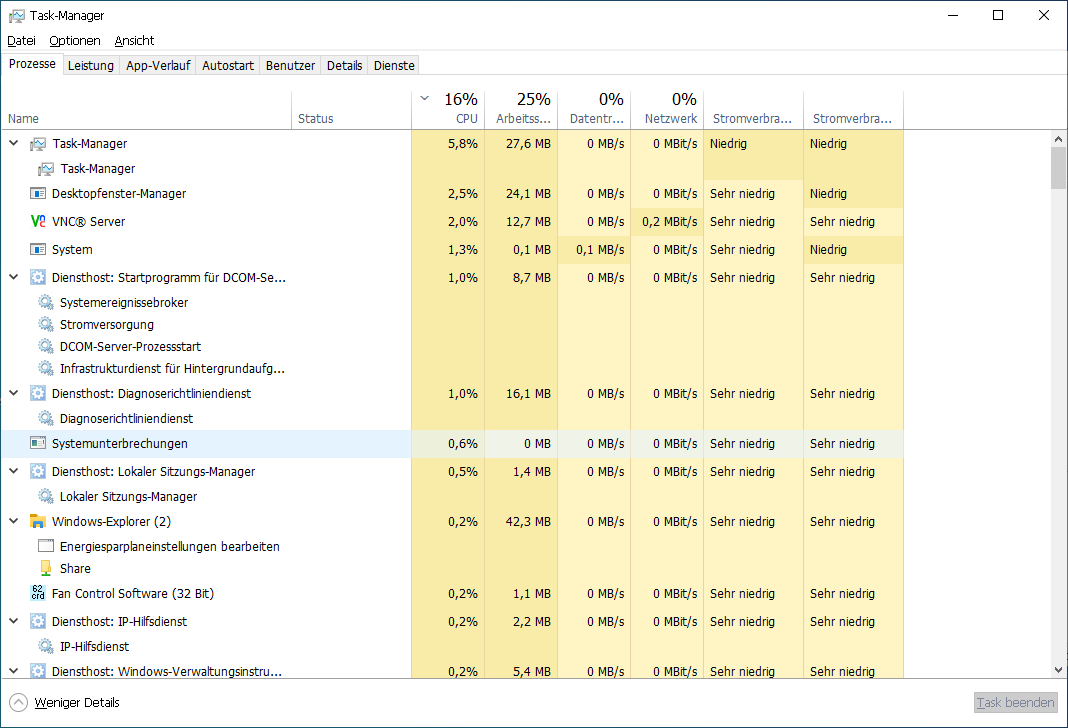Click the scrollbar up arrow
1068x728 pixels.
point(1058,139)
